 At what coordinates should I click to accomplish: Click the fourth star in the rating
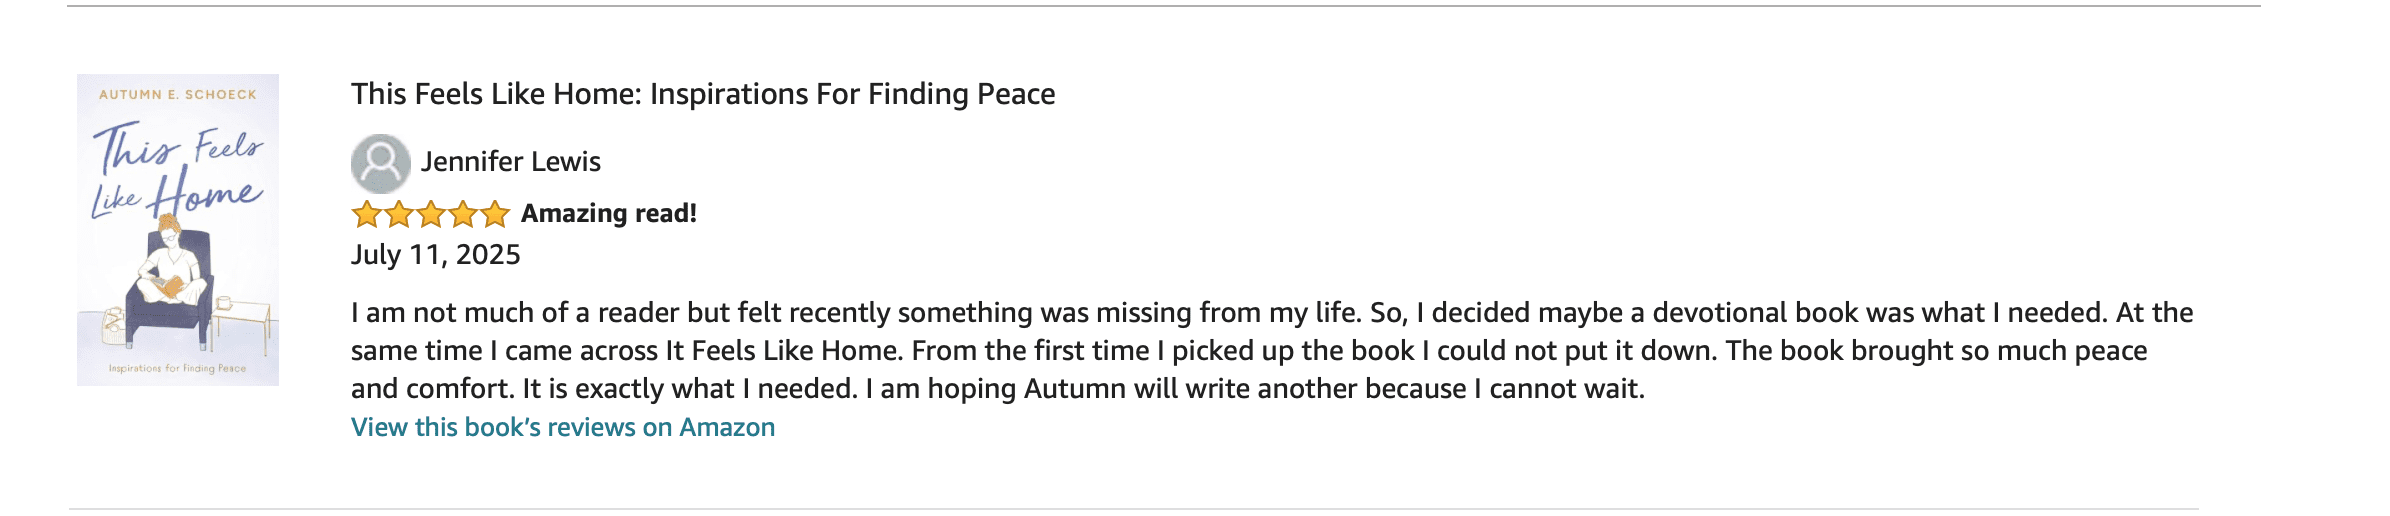click(x=463, y=214)
